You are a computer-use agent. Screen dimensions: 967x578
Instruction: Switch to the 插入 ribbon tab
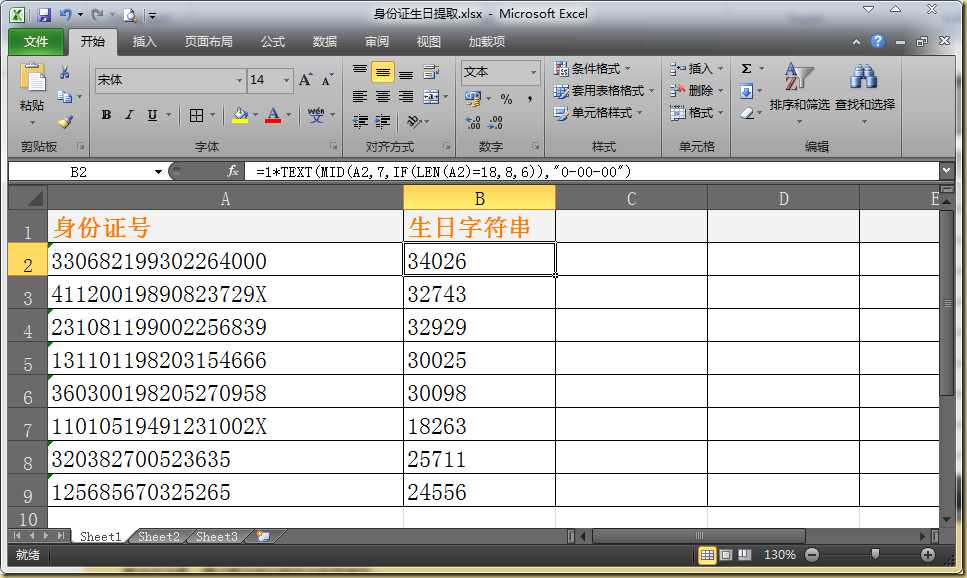point(144,41)
